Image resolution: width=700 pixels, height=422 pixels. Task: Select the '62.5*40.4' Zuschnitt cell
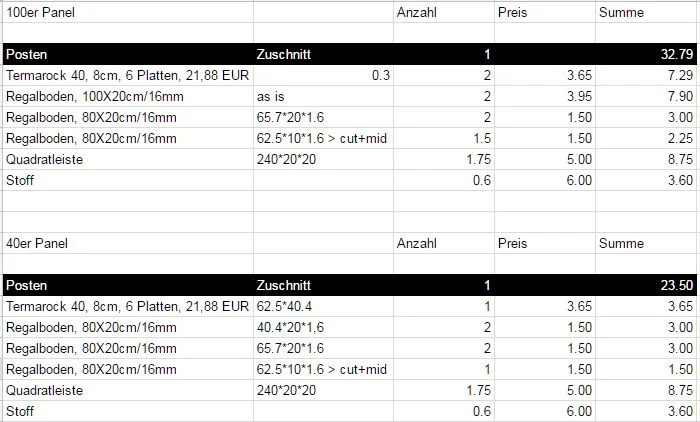(323, 306)
